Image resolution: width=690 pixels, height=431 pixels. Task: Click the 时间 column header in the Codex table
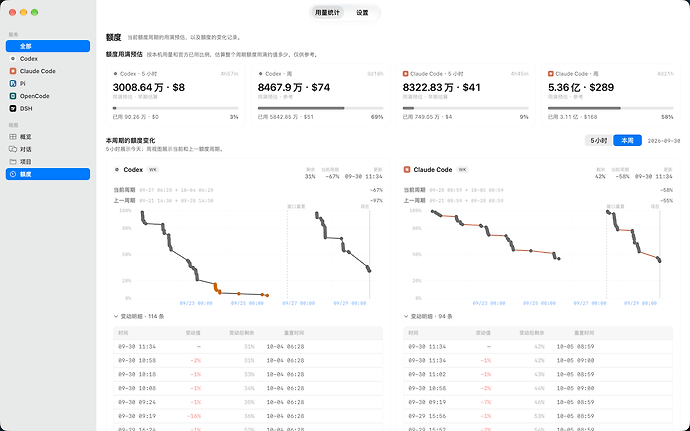pos(123,333)
